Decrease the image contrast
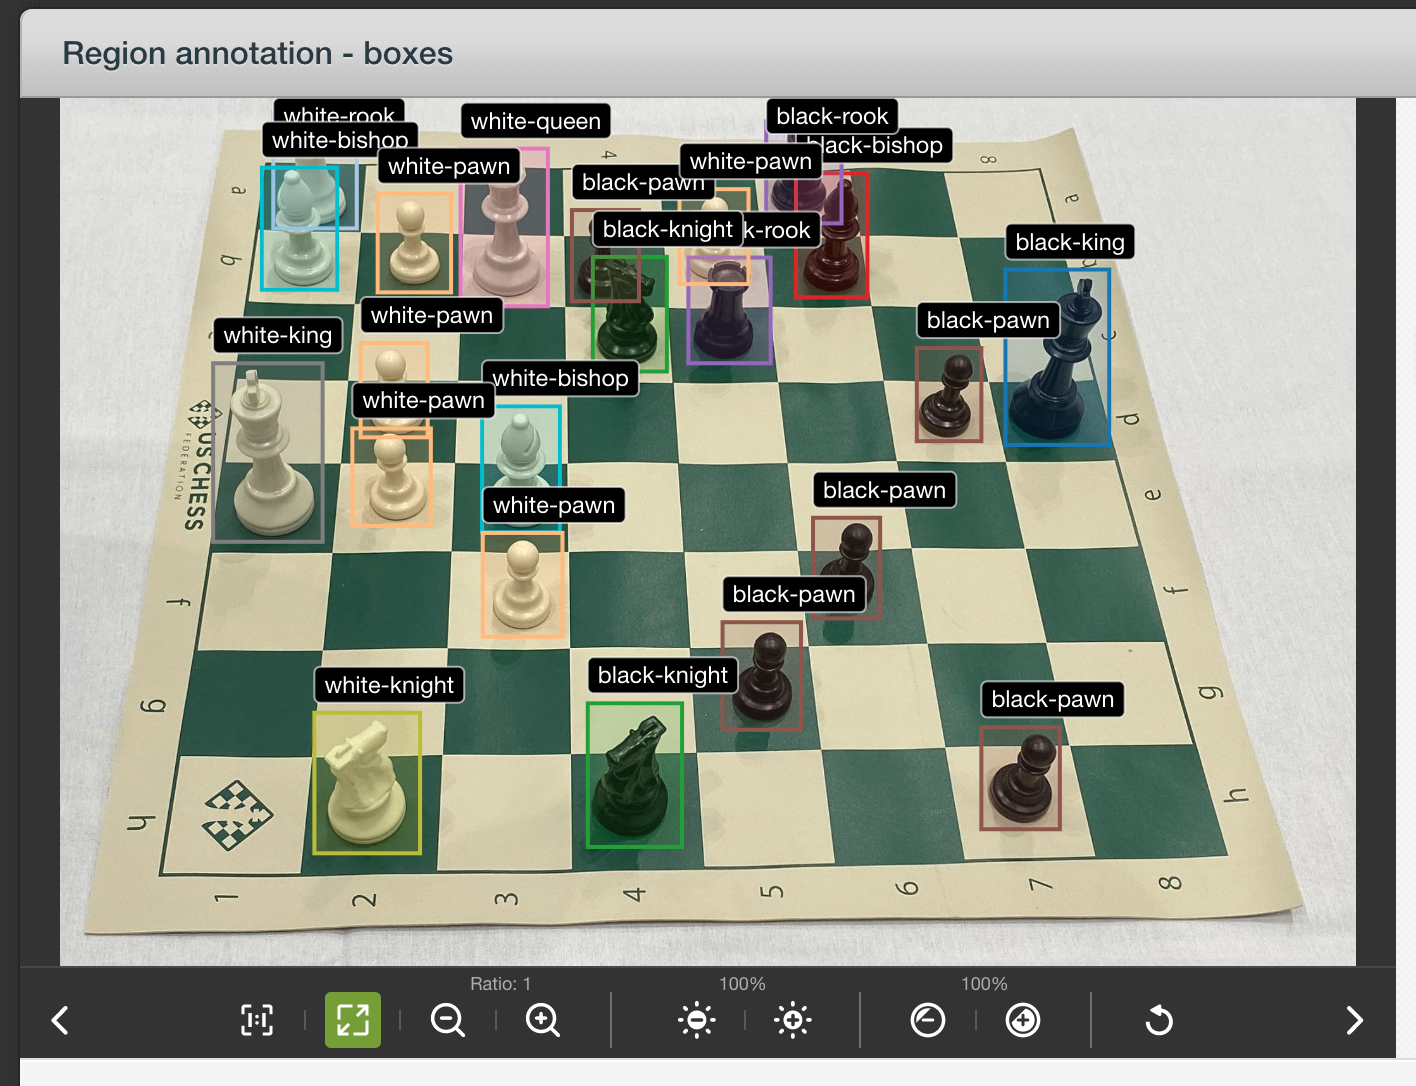This screenshot has height=1086, width=1416. point(927,1020)
